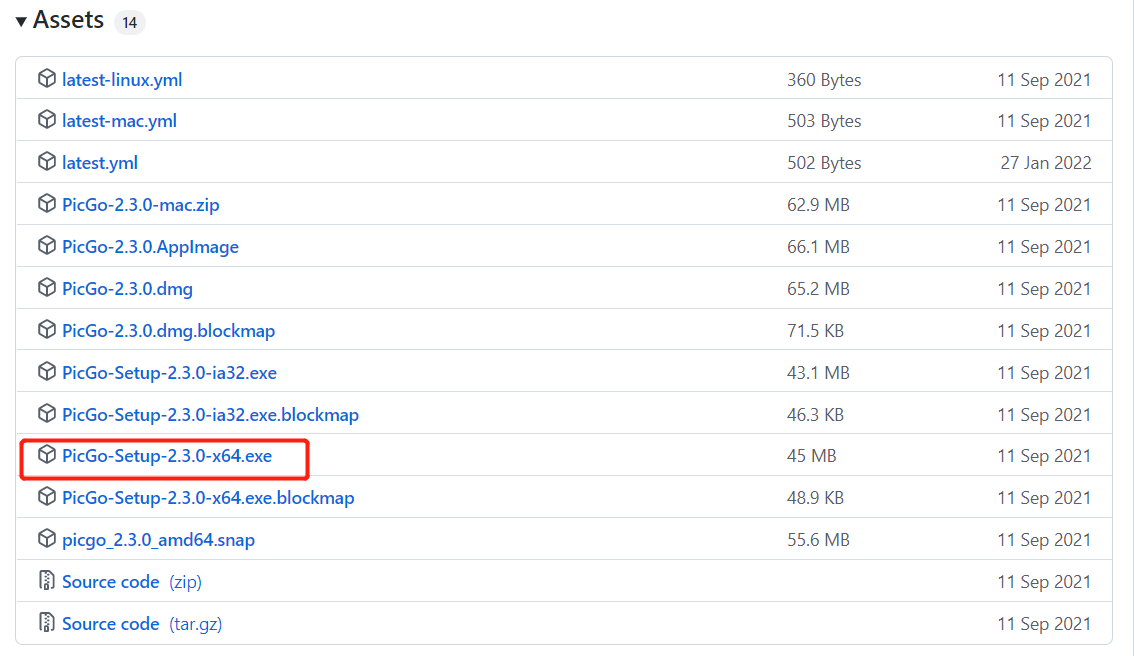Screen dimensions: 1134x656
Task: Click the package icon beside PicGo-2.3.0.dmg
Action: point(47,287)
